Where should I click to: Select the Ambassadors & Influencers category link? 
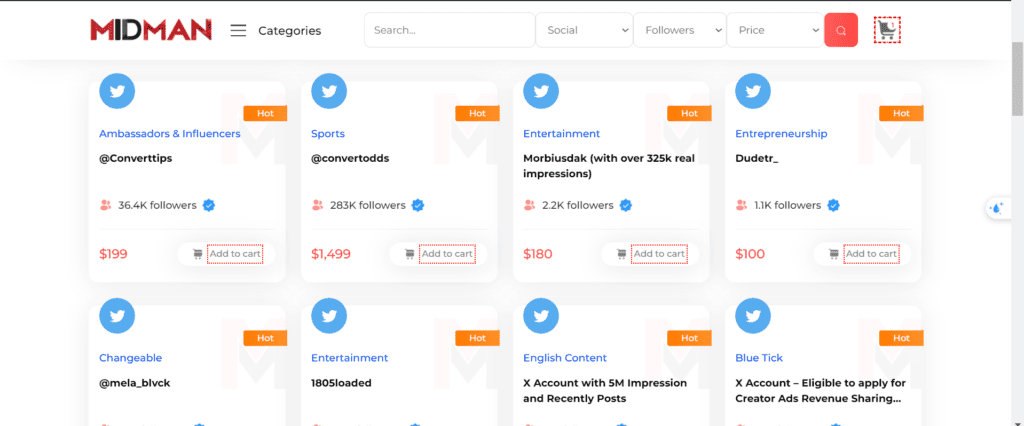pyautogui.click(x=169, y=134)
